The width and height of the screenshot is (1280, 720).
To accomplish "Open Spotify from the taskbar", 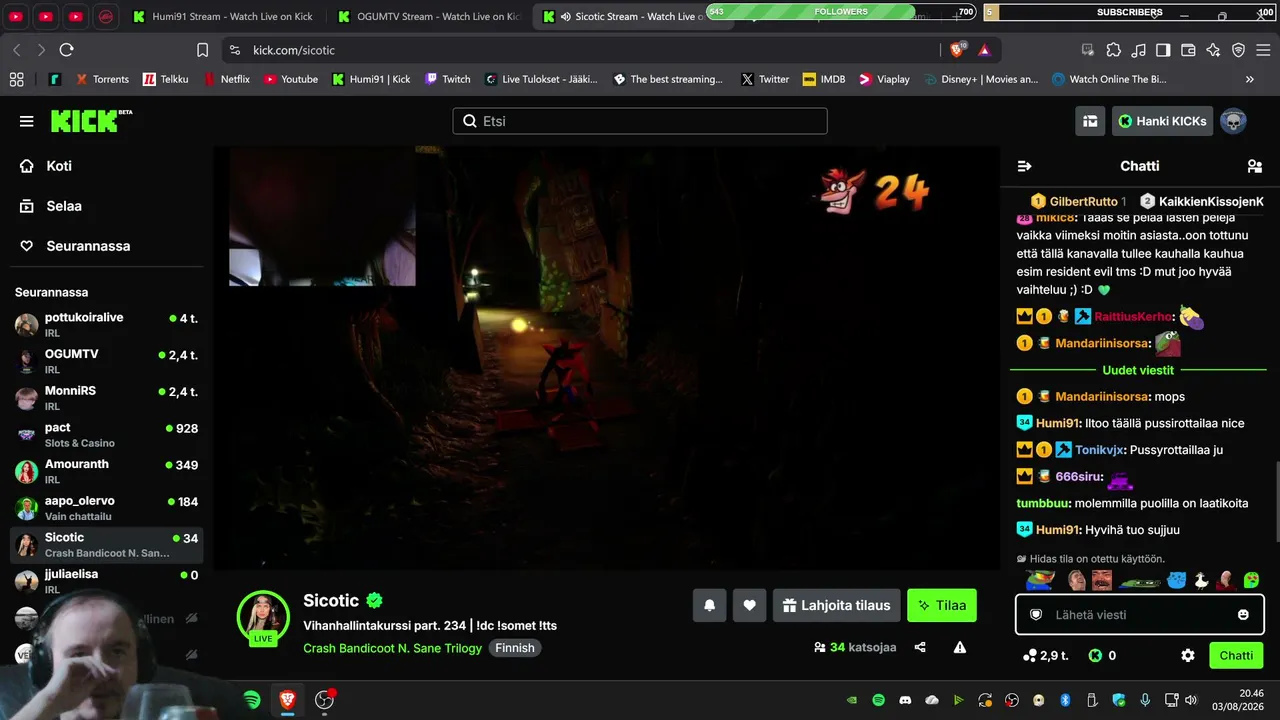I will click(252, 700).
